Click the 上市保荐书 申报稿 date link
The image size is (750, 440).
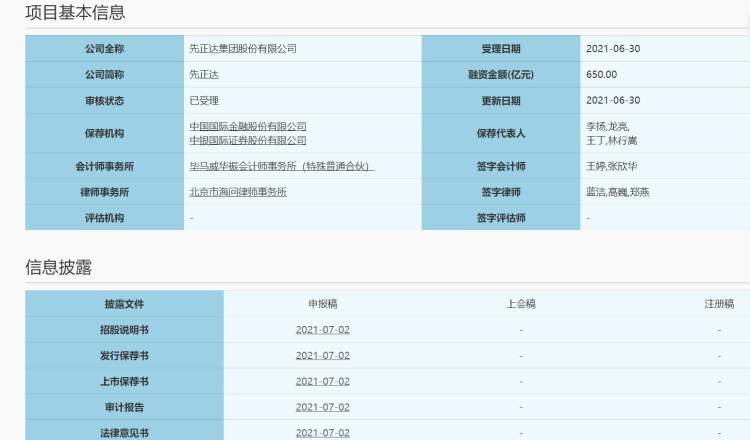tap(322, 382)
